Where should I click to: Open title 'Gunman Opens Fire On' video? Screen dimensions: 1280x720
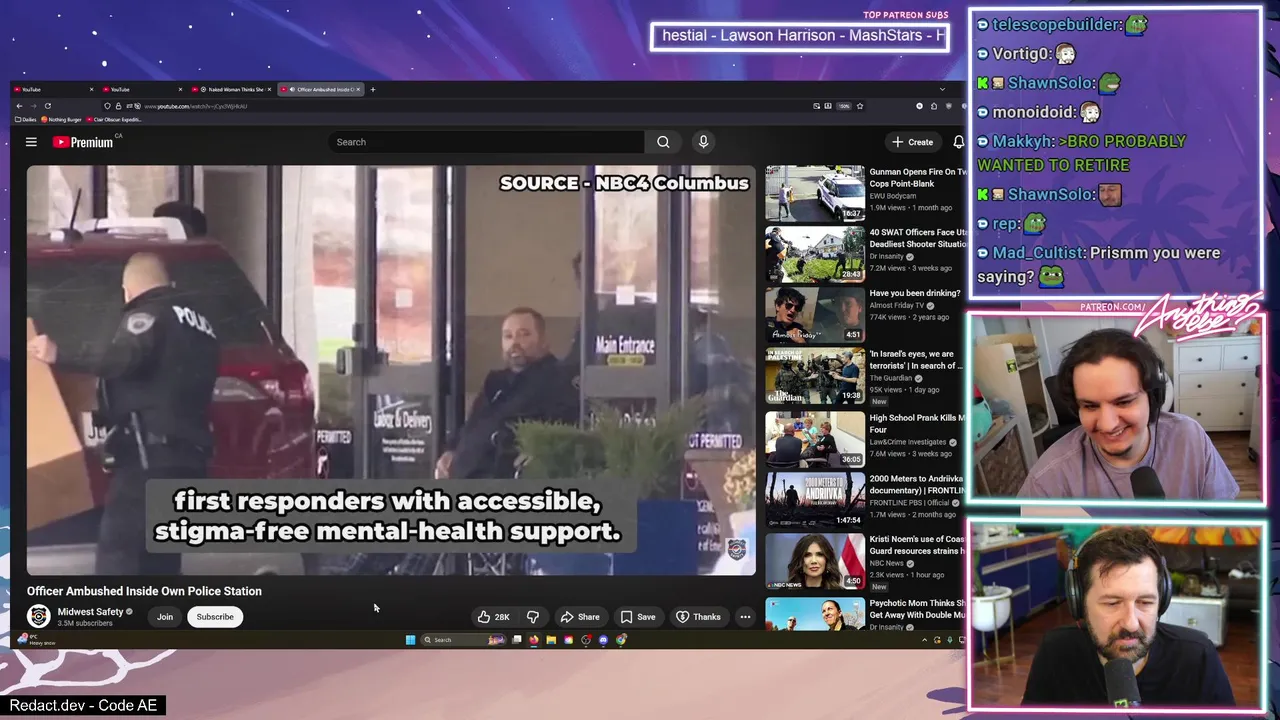918,178
